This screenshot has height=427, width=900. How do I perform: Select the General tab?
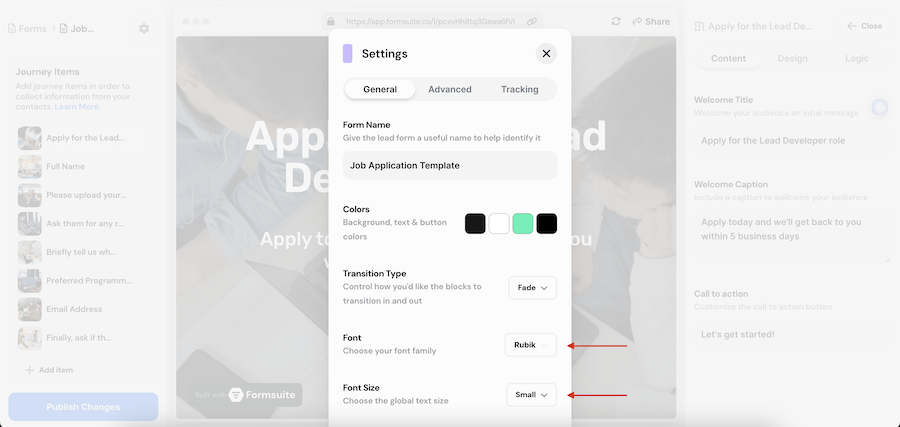tap(380, 89)
